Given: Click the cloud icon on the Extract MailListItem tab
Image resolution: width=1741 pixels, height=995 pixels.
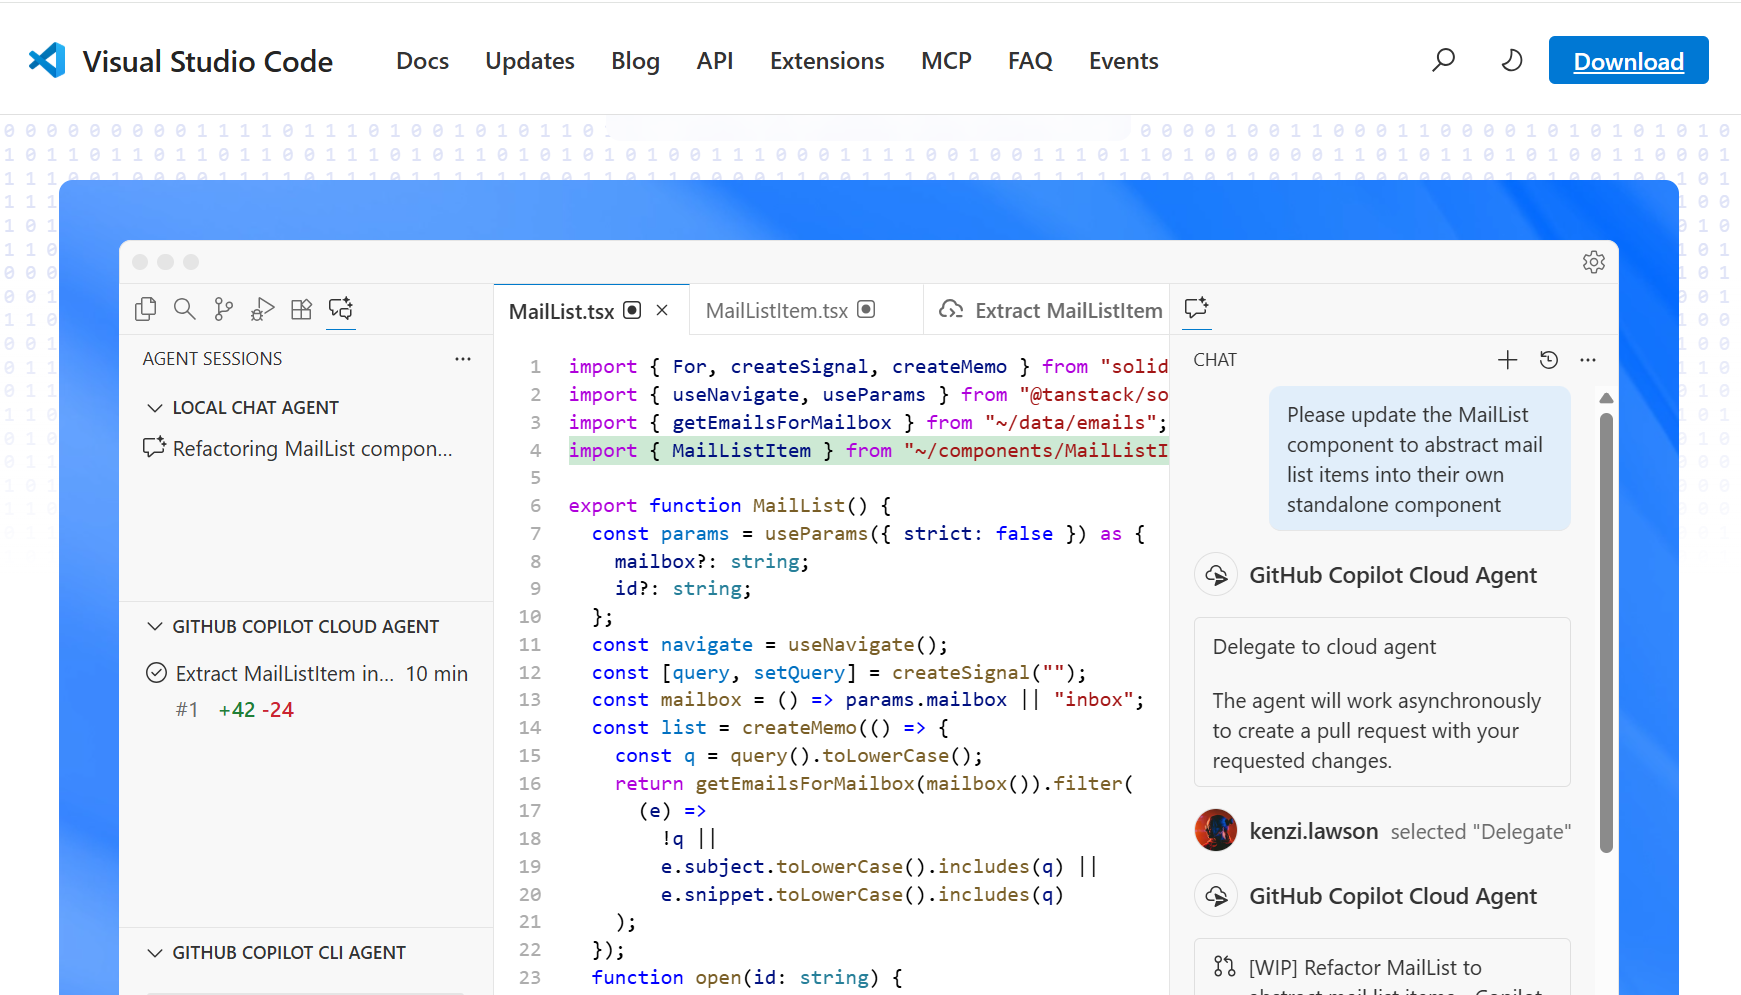Looking at the screenshot, I should 951,310.
